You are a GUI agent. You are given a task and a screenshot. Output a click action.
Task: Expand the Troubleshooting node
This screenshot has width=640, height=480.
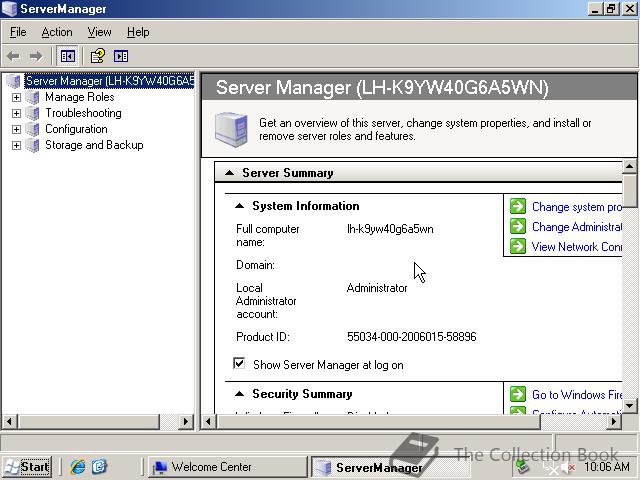pyautogui.click(x=16, y=113)
